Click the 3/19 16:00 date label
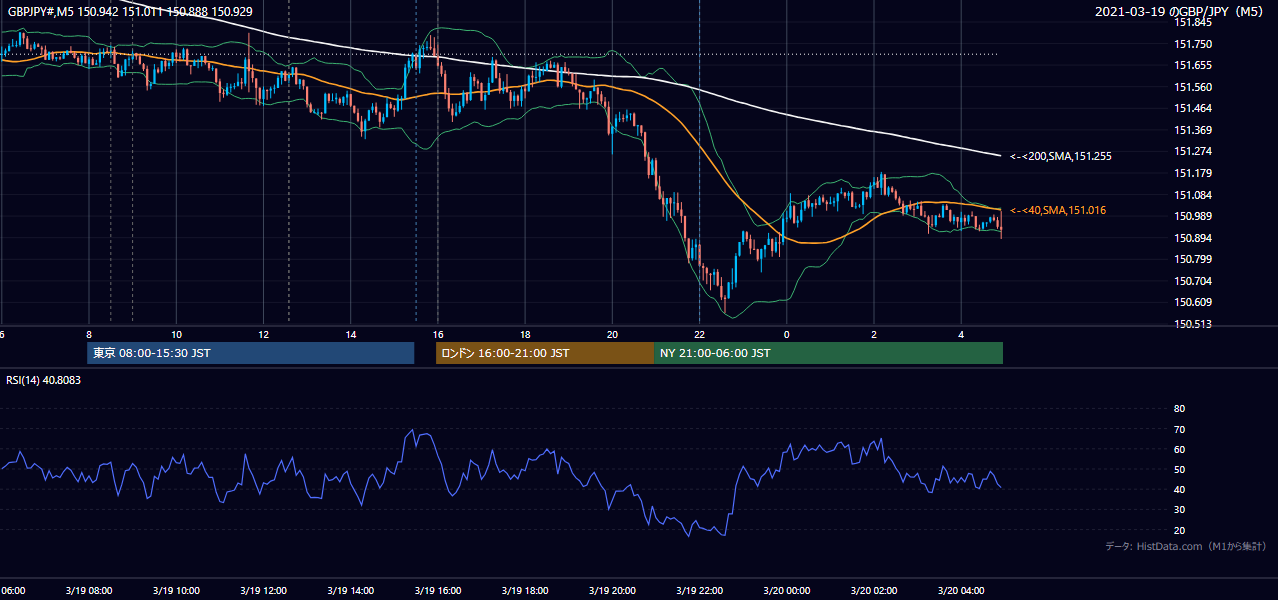 point(438,590)
